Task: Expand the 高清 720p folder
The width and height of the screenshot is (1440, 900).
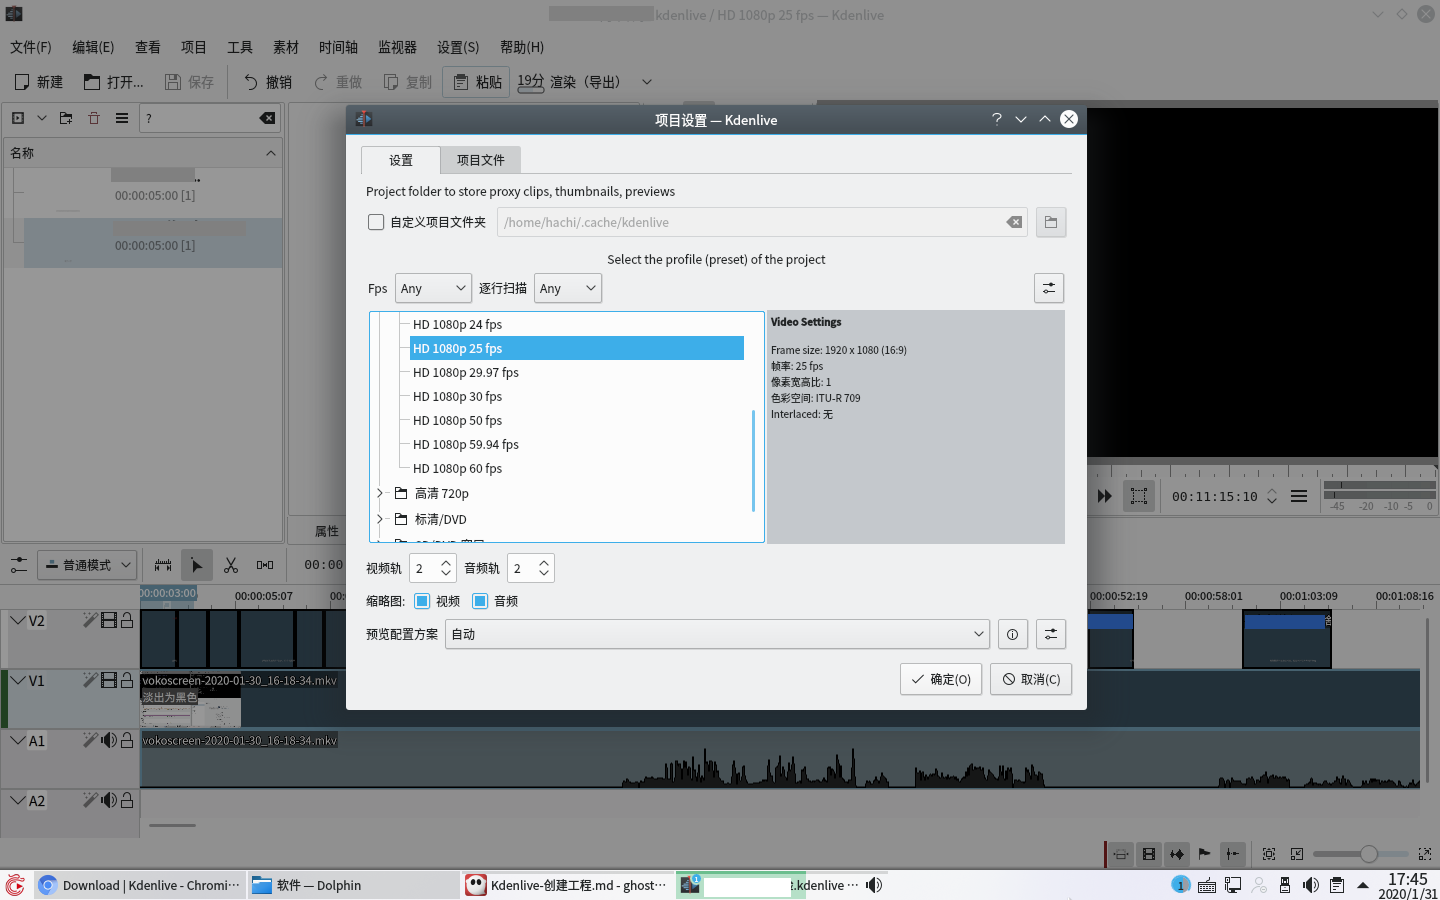Action: (x=380, y=493)
